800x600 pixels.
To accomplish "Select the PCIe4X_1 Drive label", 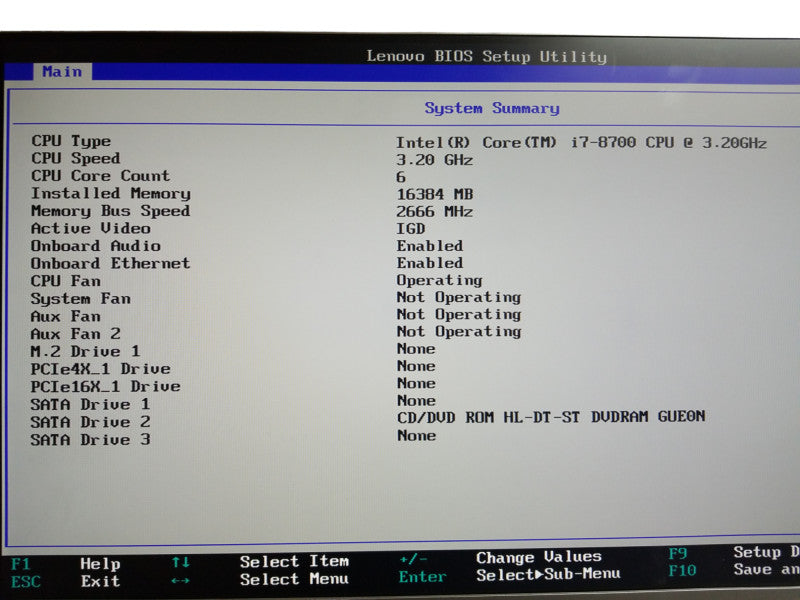I will [101, 369].
